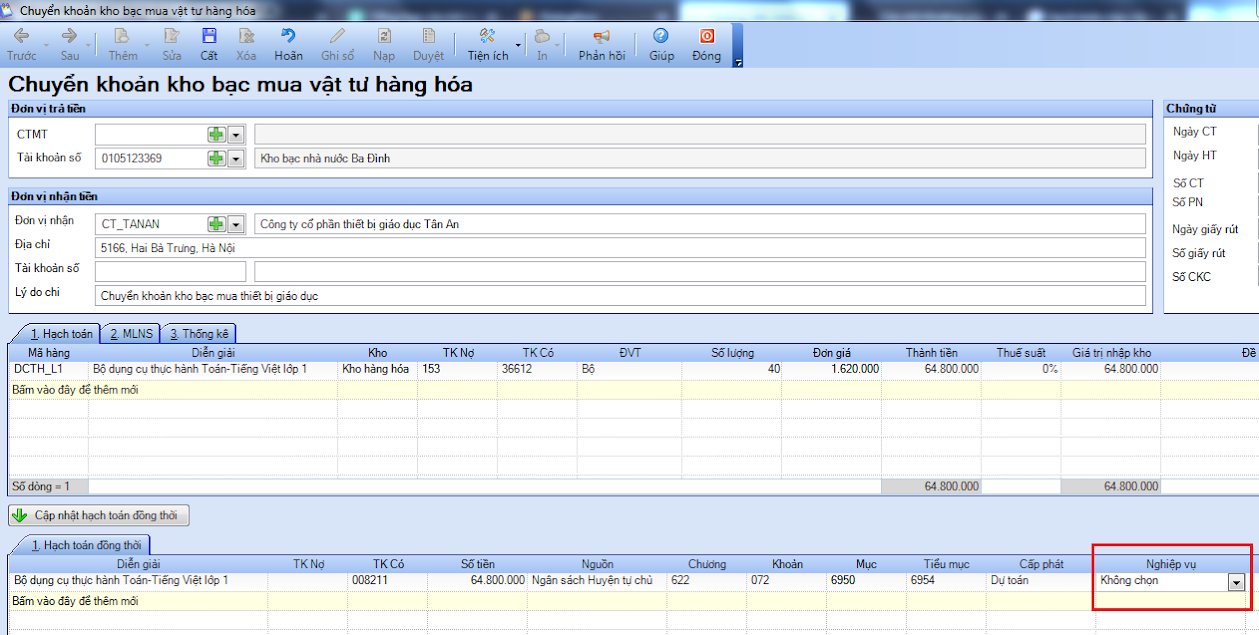This screenshot has height=635, width=1259.
Task: Click TK Nợ cell 153
Action: 457,369
